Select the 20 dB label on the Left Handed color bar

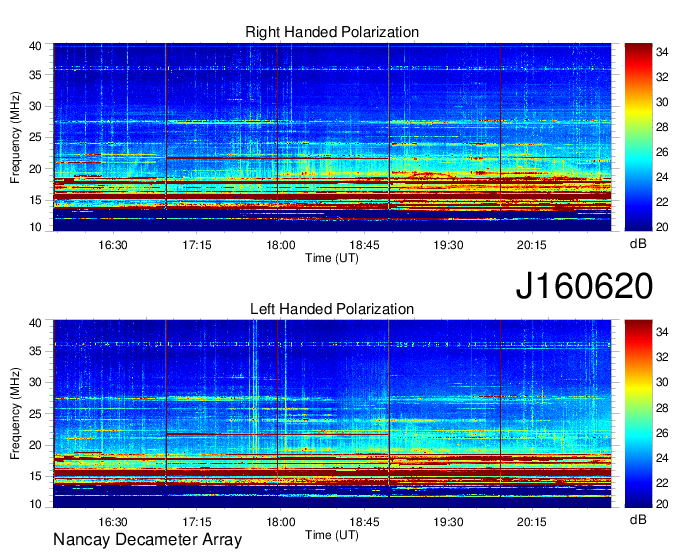tap(662, 504)
